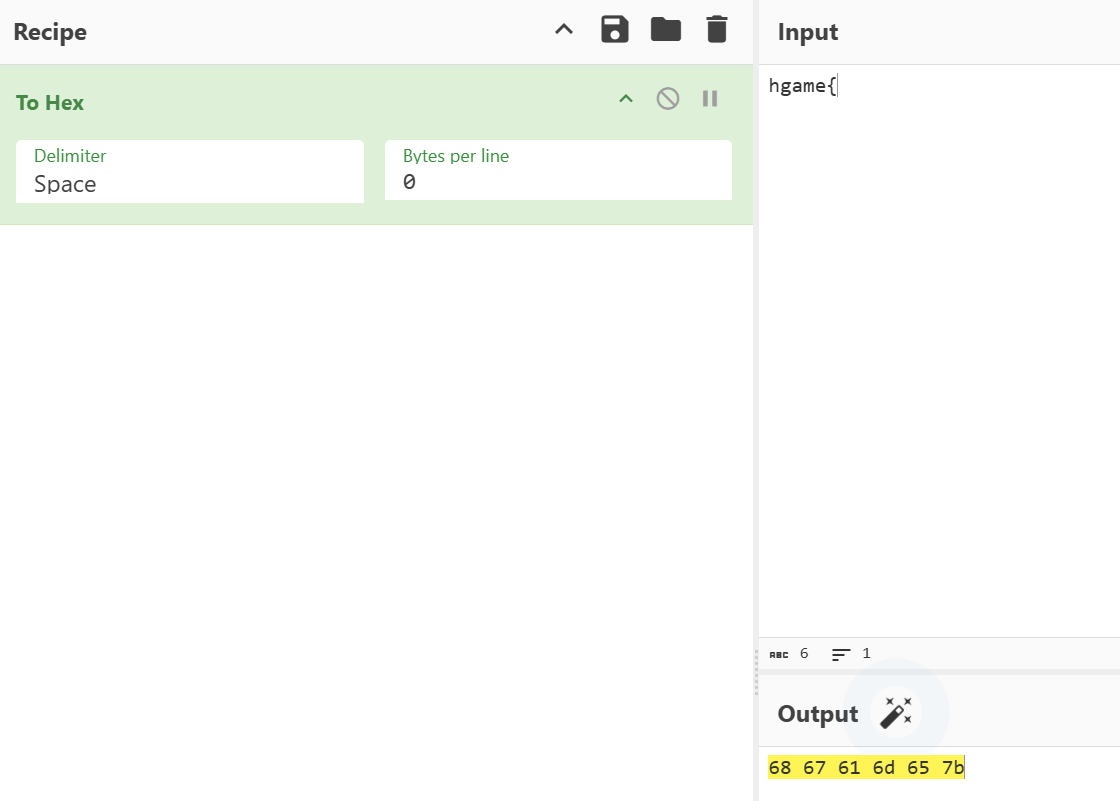Click the vertical pane splitter handle
The height and width of the screenshot is (801, 1120).
[x=756, y=672]
